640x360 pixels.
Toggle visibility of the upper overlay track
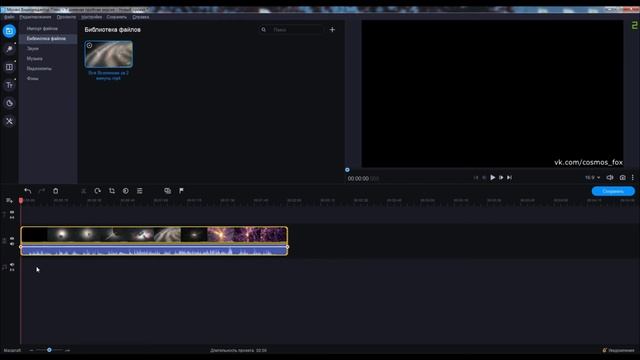coord(12,212)
